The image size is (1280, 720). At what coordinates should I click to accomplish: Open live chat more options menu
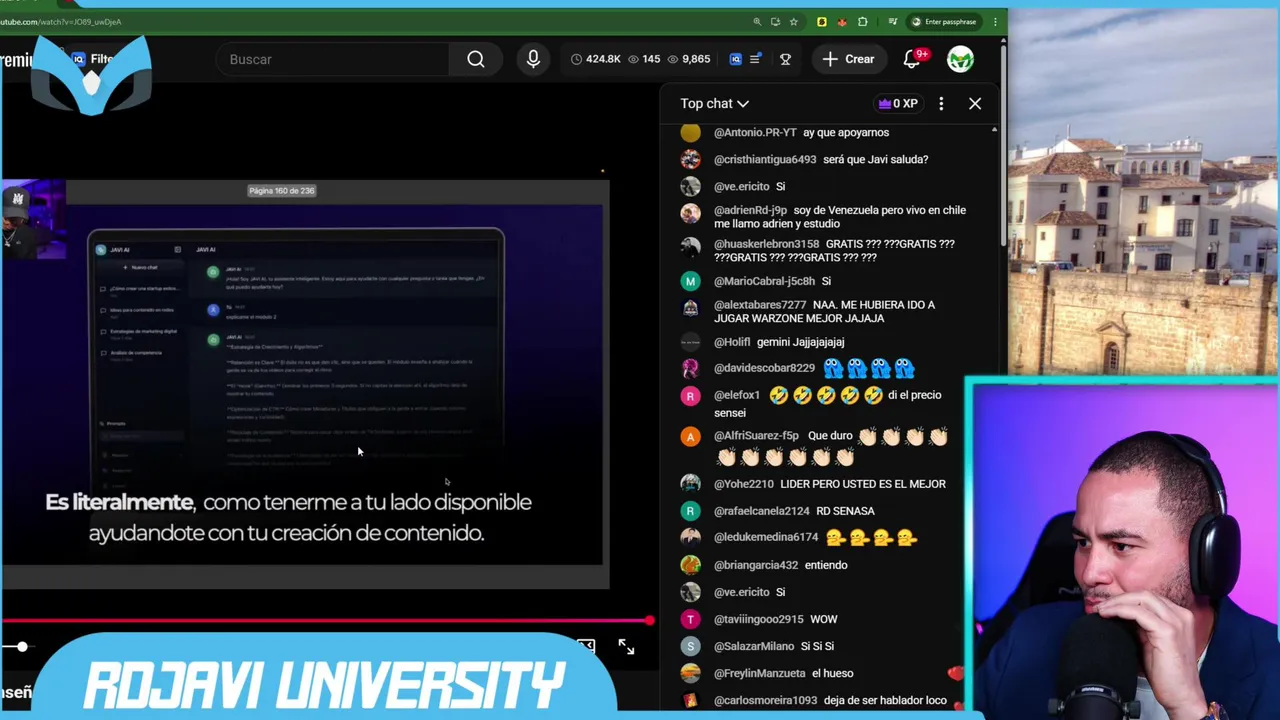[941, 103]
